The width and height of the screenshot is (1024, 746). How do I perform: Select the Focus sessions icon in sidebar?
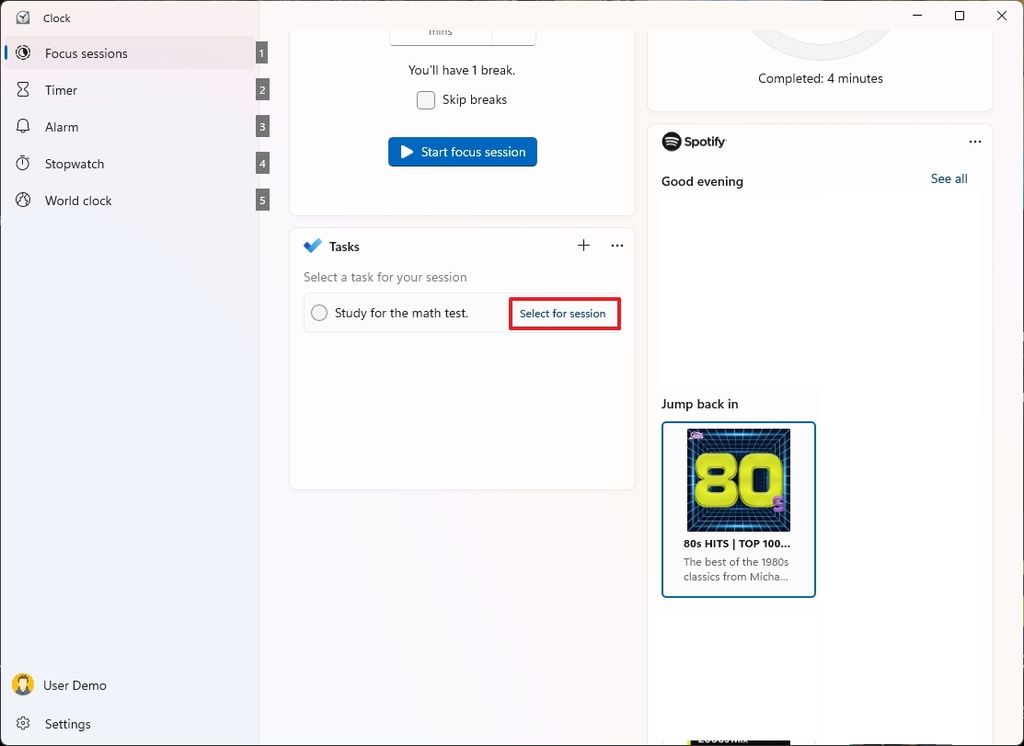22,53
